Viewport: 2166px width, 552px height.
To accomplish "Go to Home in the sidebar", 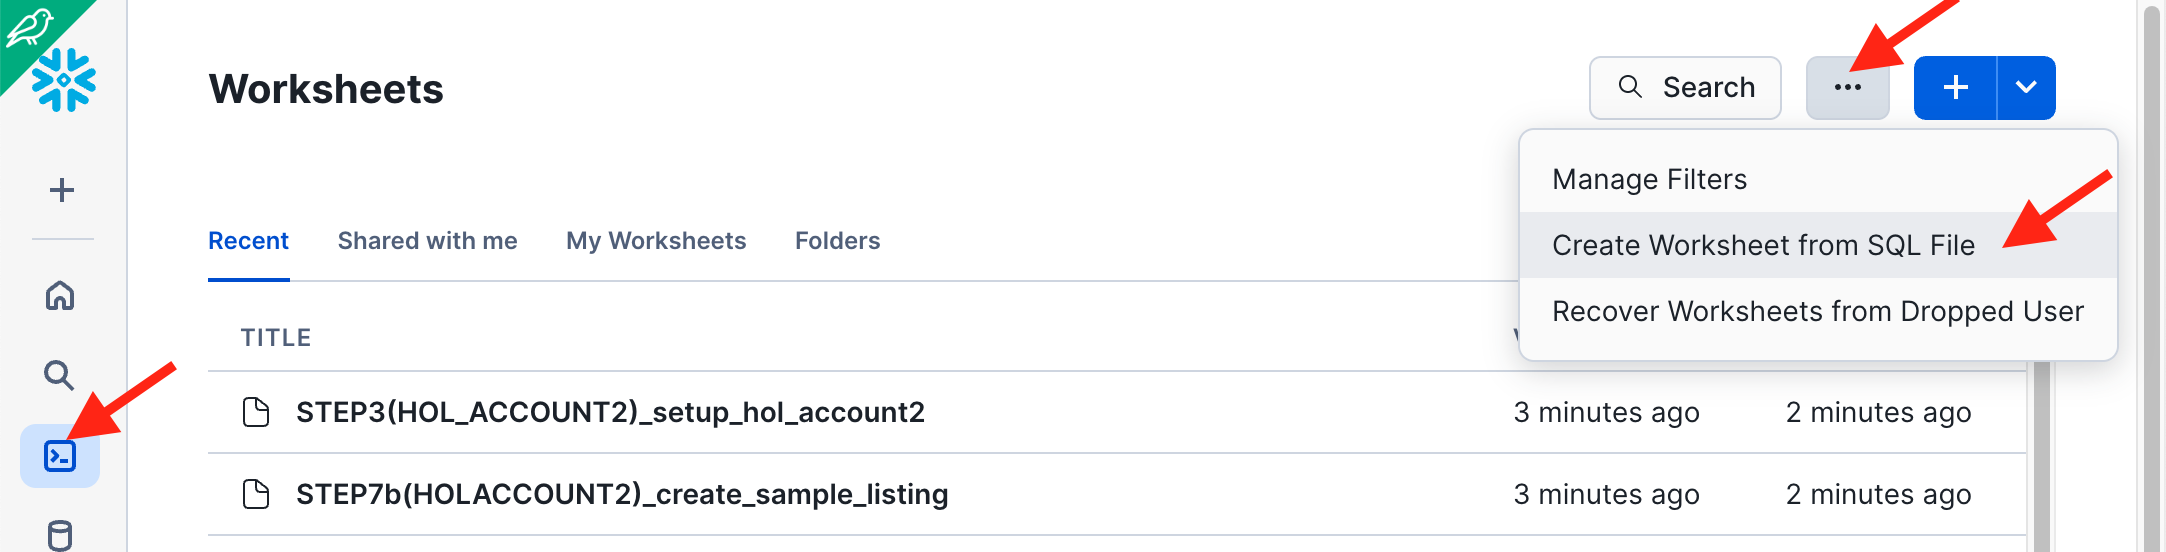I will pyautogui.click(x=60, y=295).
